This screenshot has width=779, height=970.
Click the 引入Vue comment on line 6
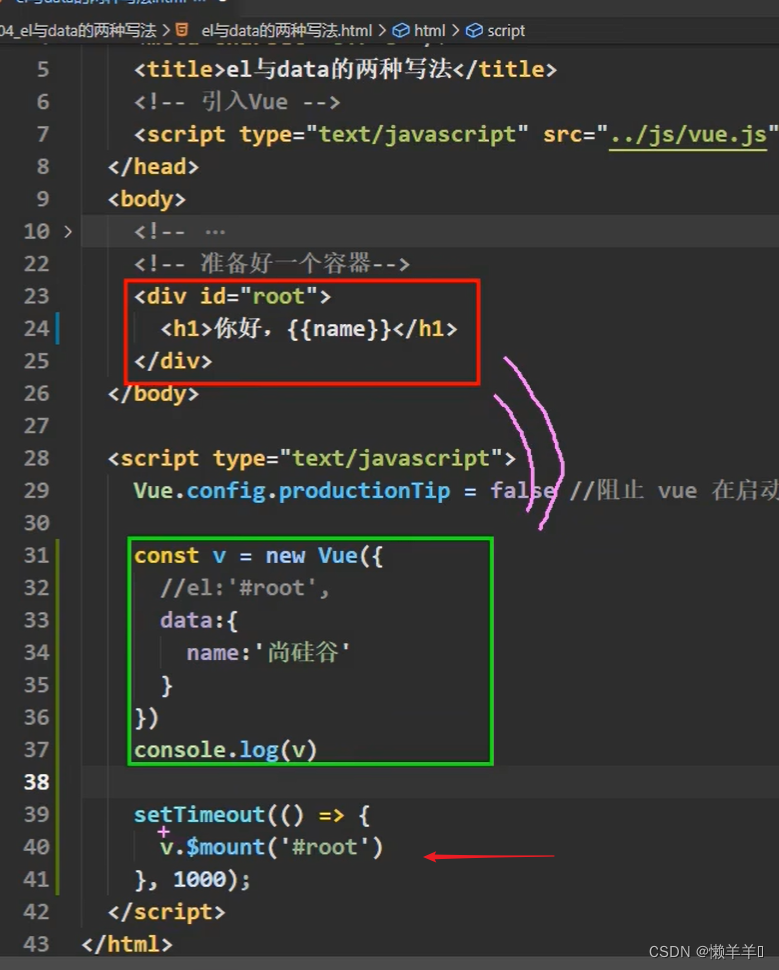(x=237, y=101)
